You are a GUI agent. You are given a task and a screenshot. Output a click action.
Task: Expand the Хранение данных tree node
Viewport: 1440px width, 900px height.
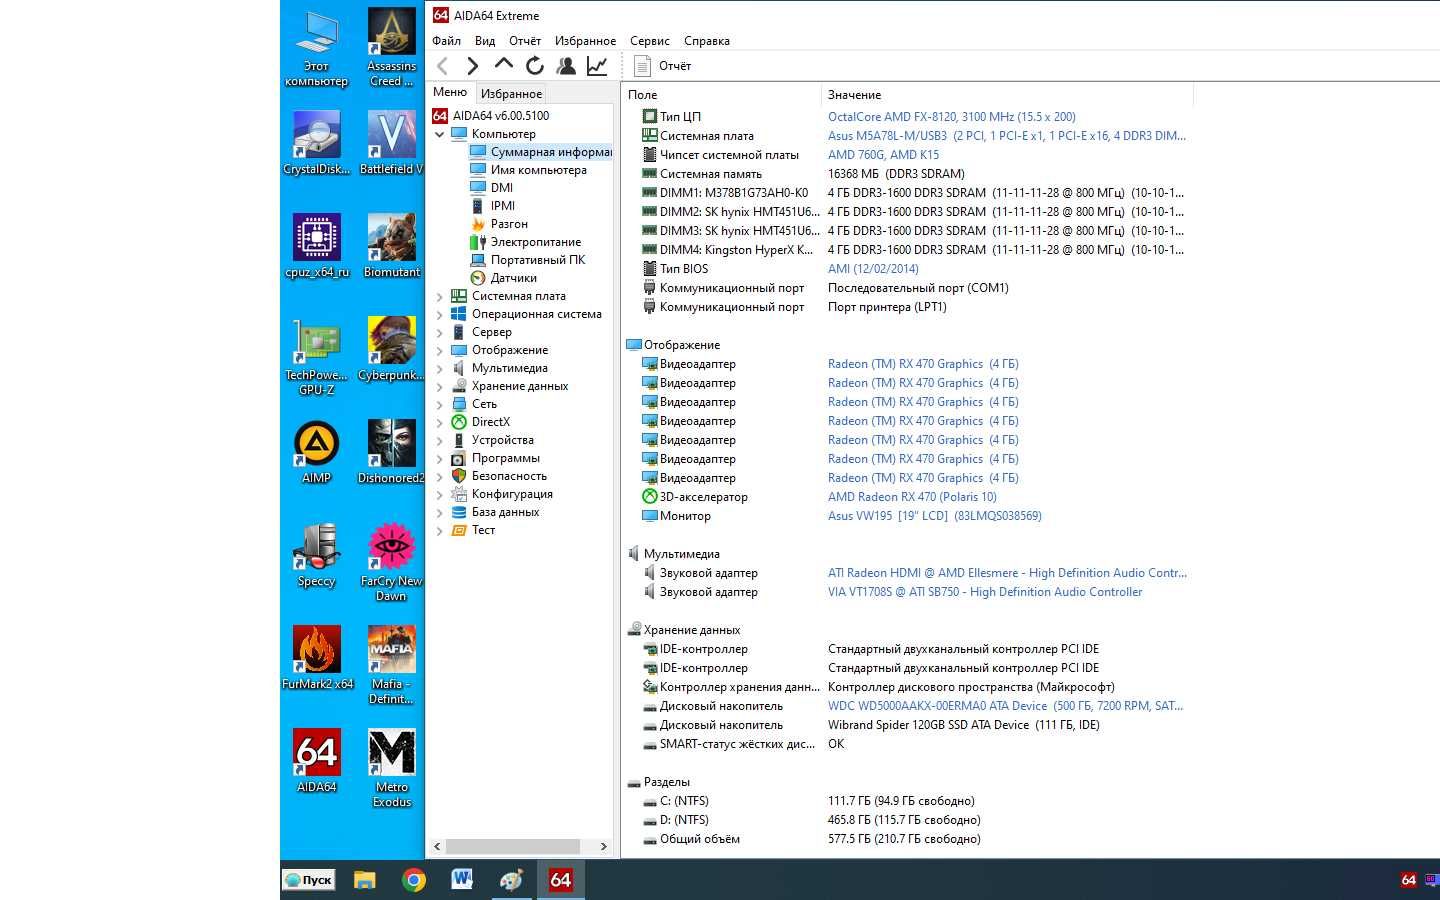pyautogui.click(x=439, y=386)
